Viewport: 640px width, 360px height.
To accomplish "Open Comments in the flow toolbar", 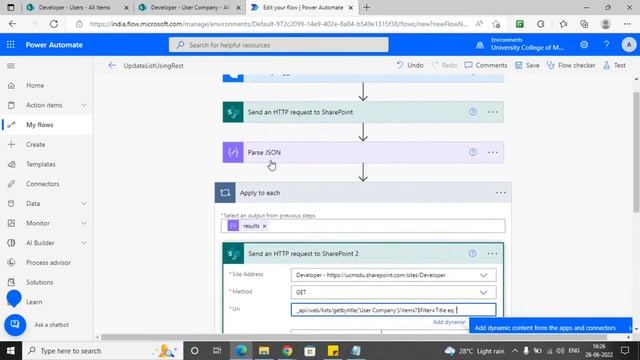I will coord(486,65).
